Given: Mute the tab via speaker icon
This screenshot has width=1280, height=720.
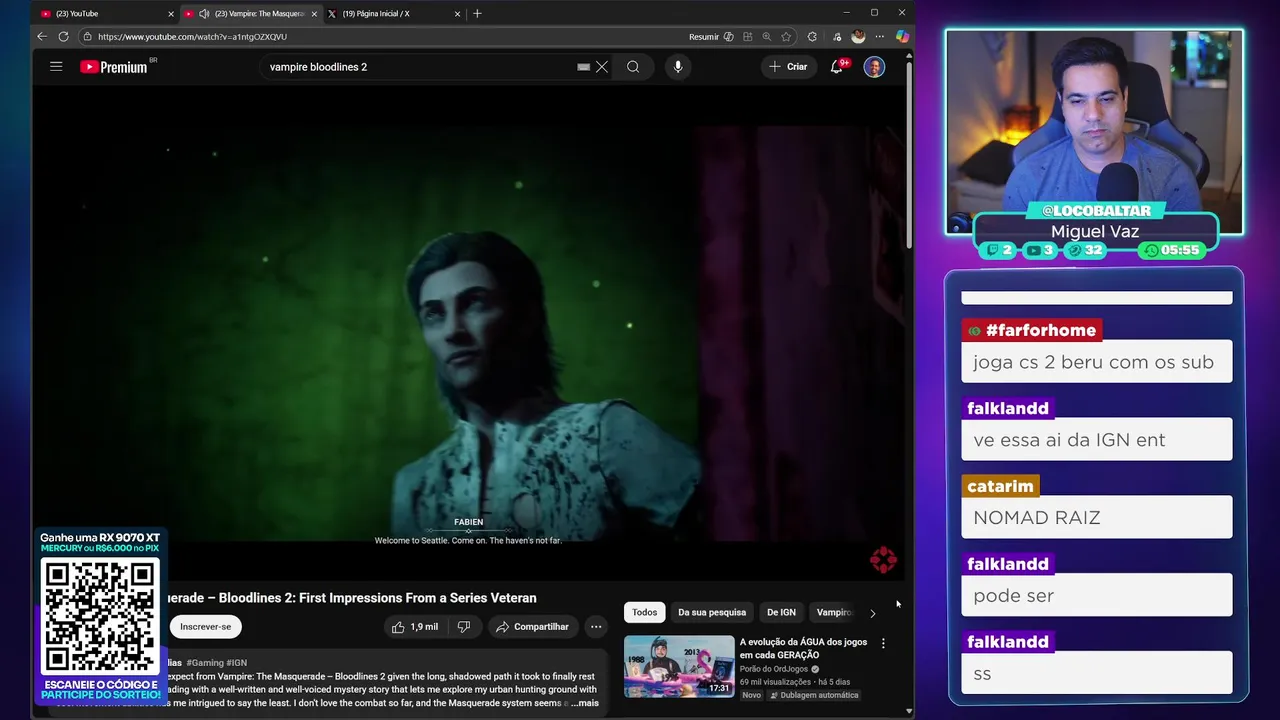Looking at the screenshot, I should click(204, 14).
